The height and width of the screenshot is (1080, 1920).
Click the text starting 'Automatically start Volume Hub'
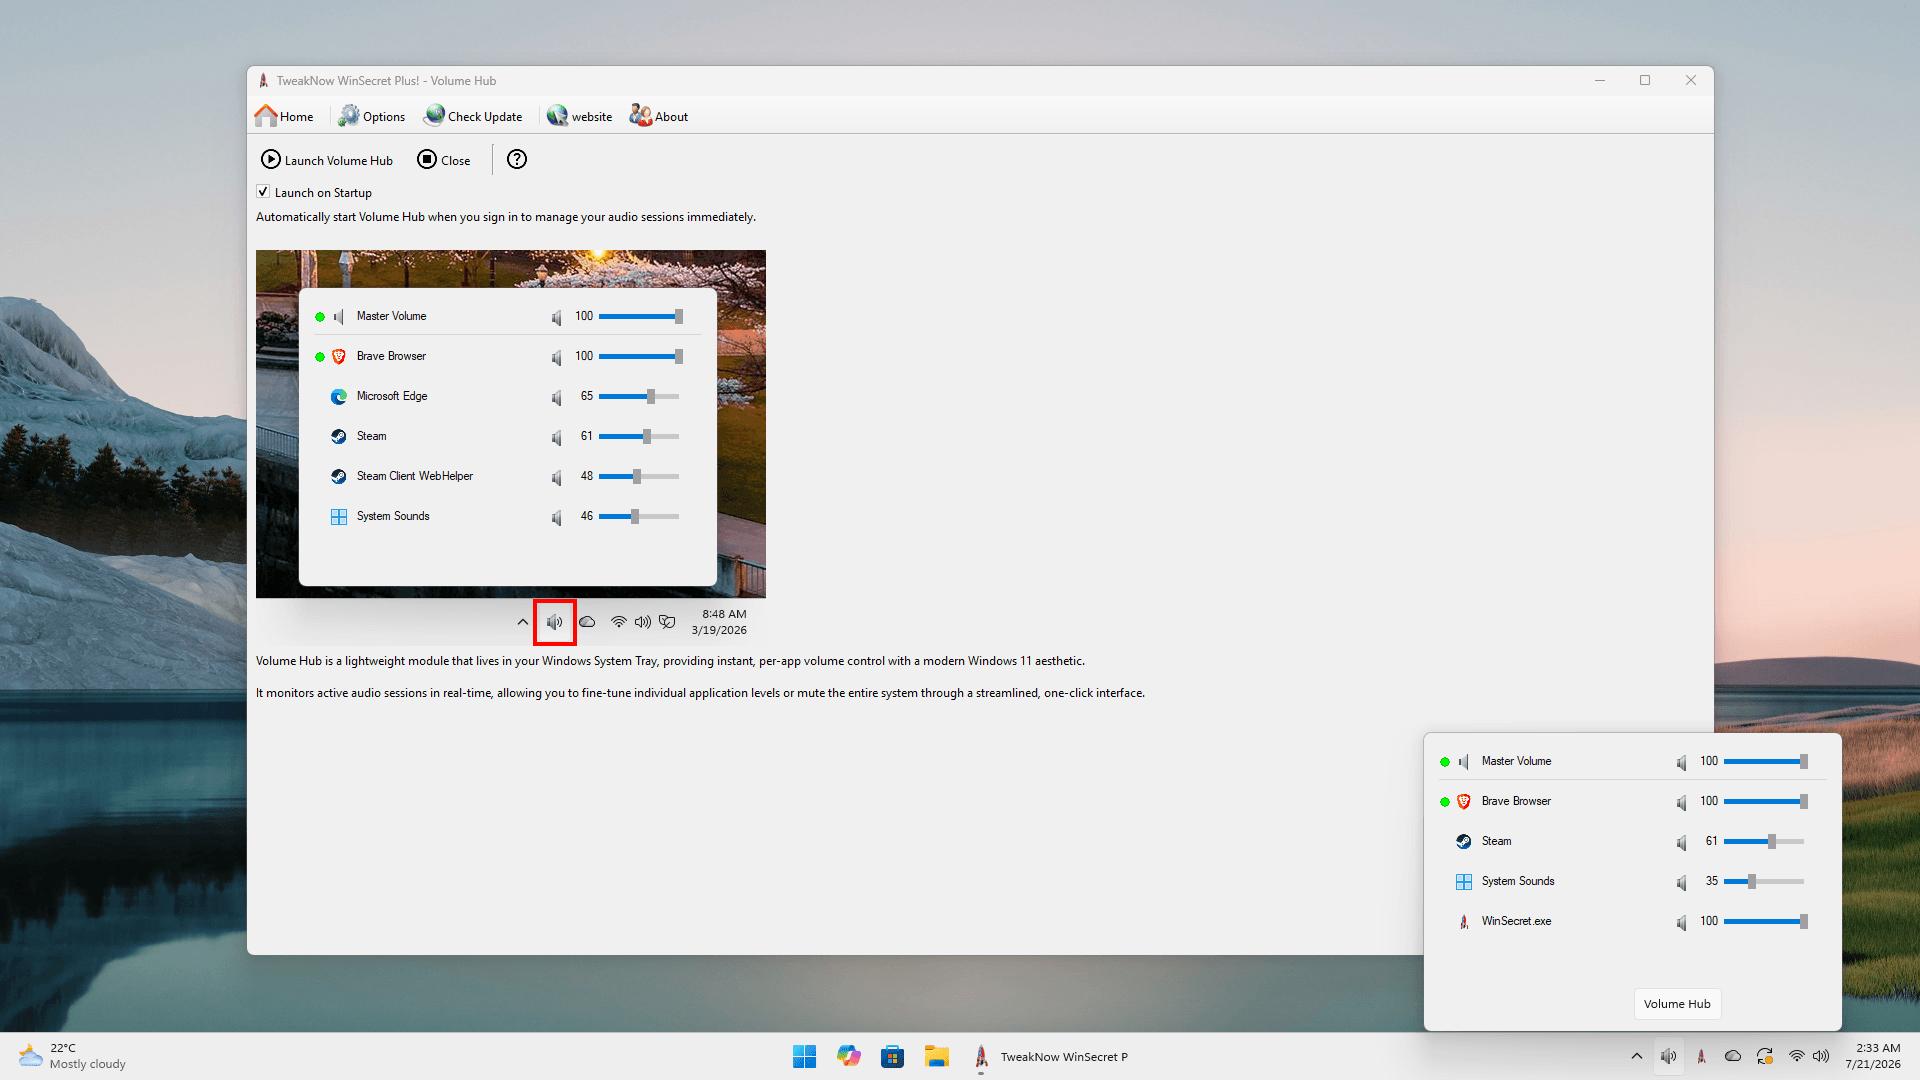coord(506,217)
